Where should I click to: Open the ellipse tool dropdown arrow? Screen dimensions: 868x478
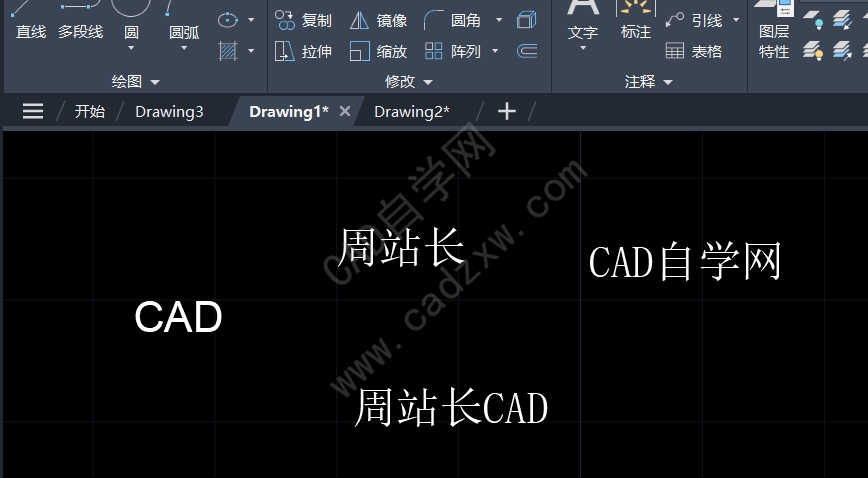(251, 20)
